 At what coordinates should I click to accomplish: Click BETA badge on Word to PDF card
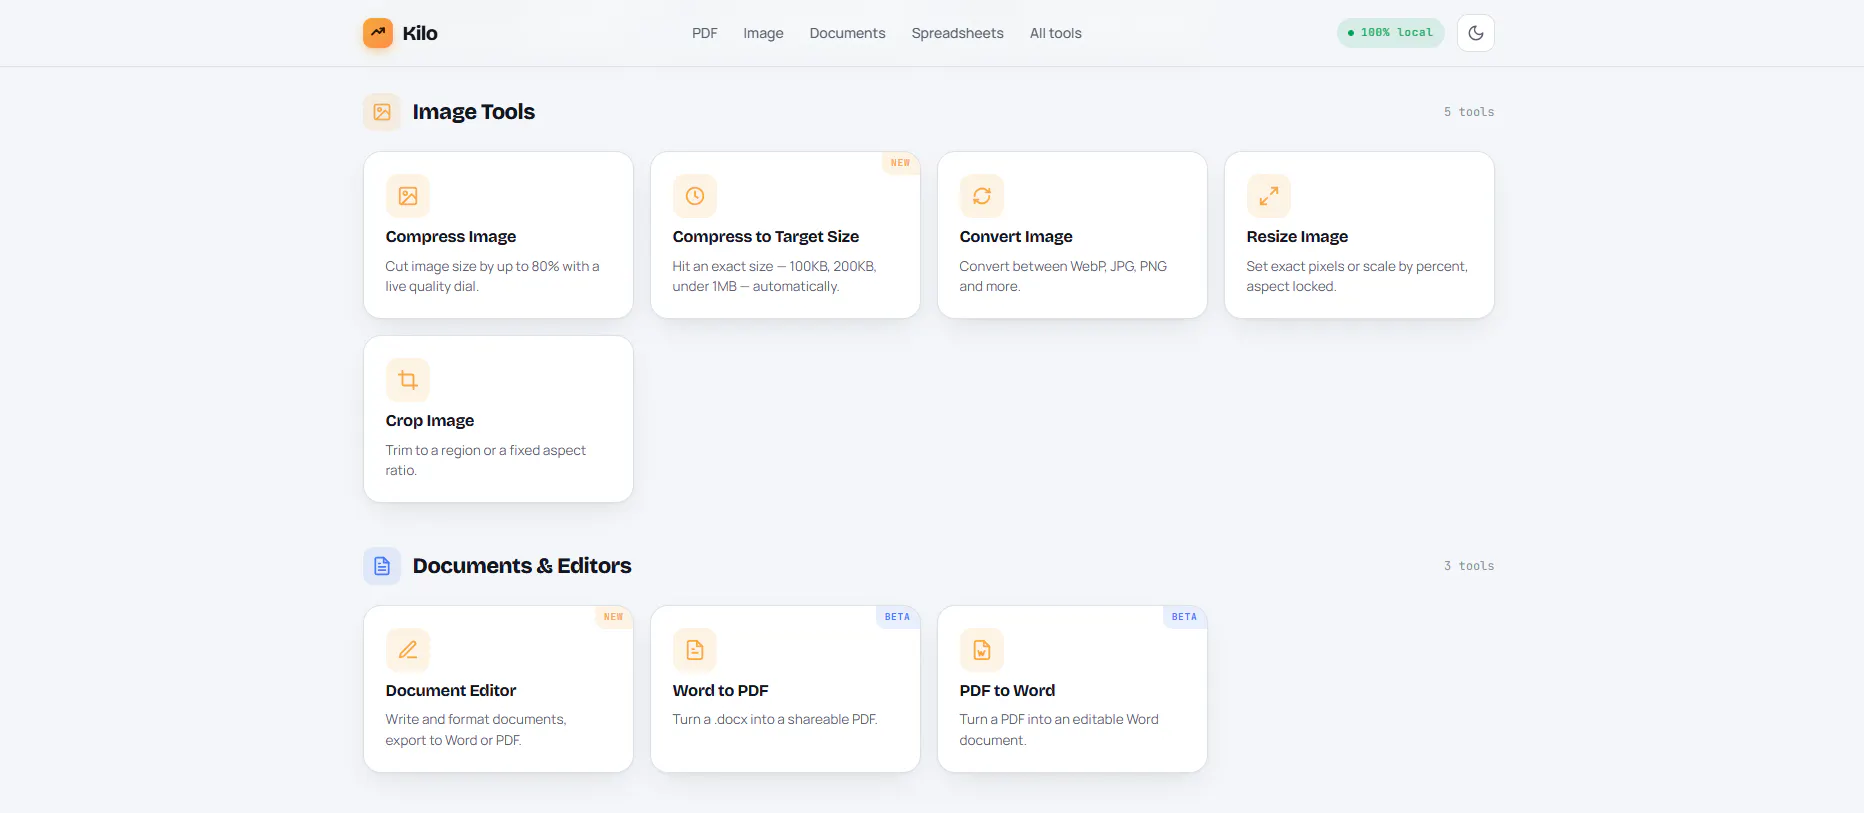897,617
